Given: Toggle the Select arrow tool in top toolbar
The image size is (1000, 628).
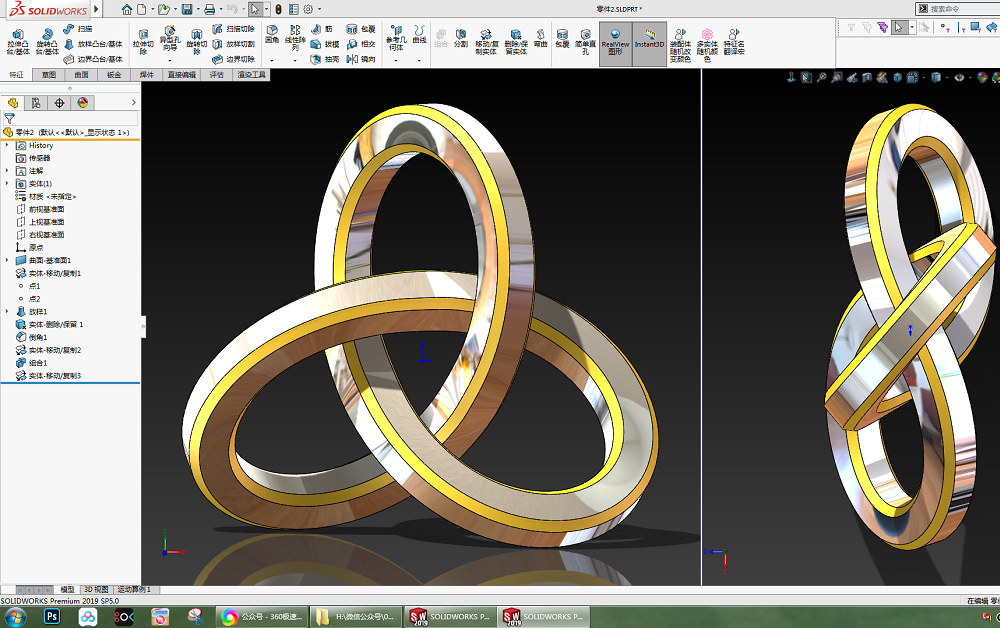Looking at the screenshot, I should tap(255, 9).
